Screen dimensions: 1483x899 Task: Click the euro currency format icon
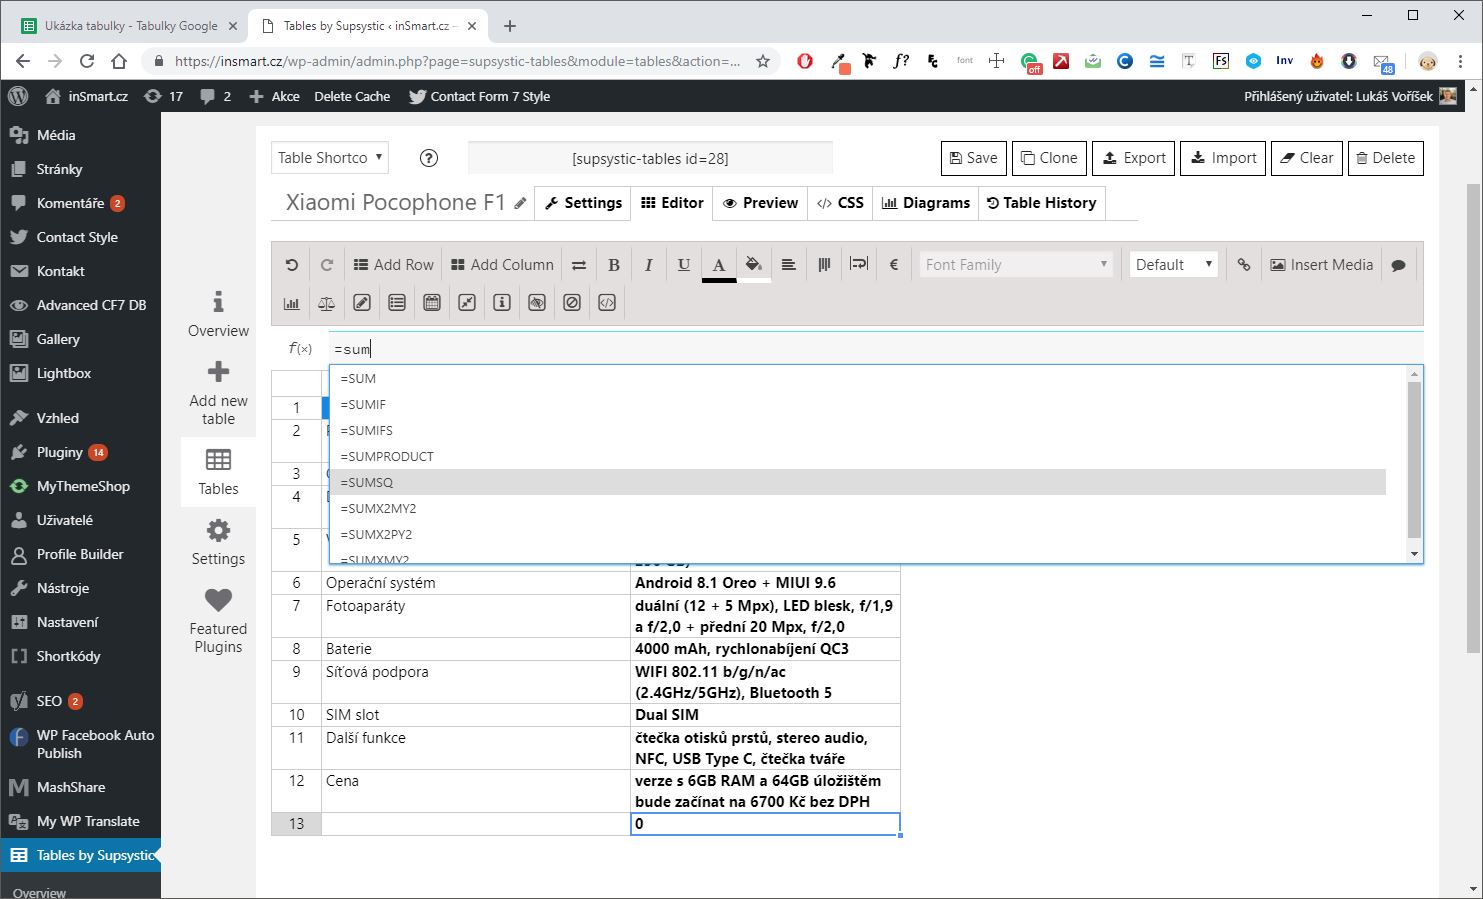[x=894, y=265]
